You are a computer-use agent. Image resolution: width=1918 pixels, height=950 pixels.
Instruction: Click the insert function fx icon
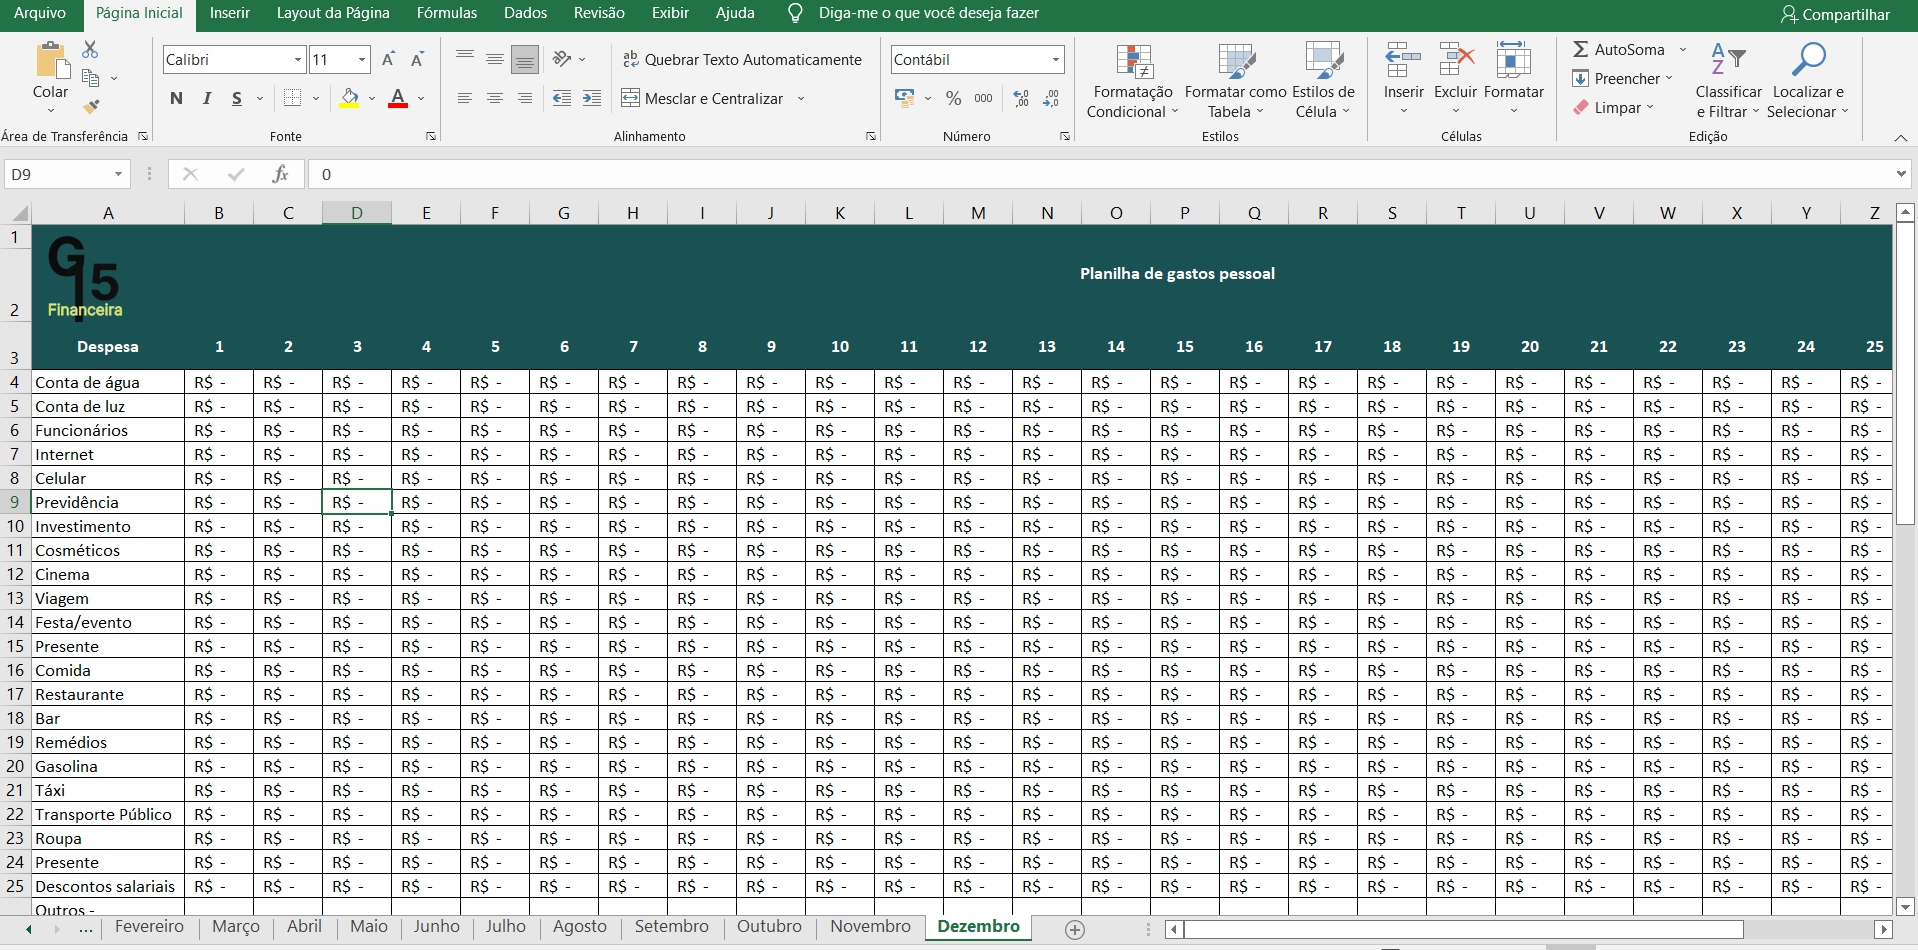[x=281, y=174]
